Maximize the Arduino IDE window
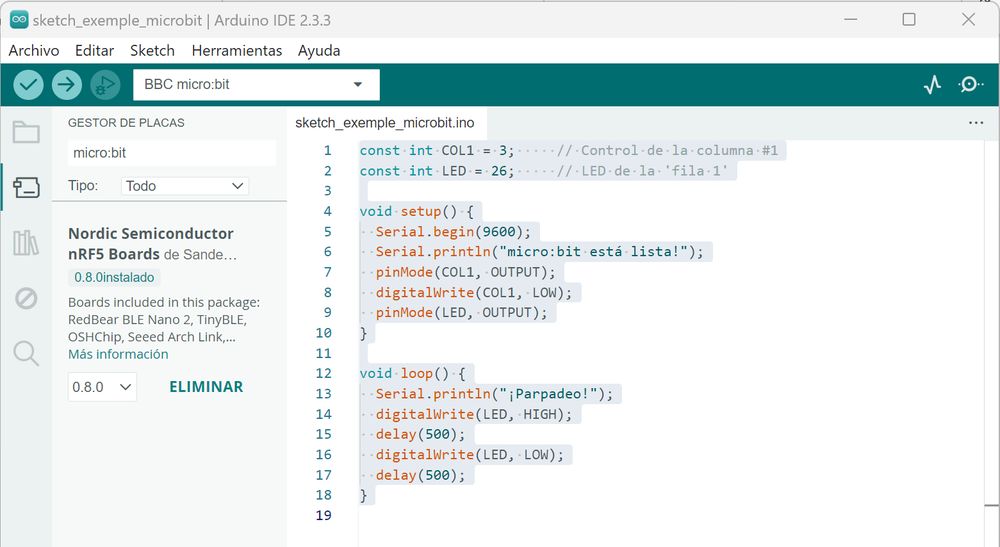Viewport: 1000px width, 547px height. click(909, 20)
